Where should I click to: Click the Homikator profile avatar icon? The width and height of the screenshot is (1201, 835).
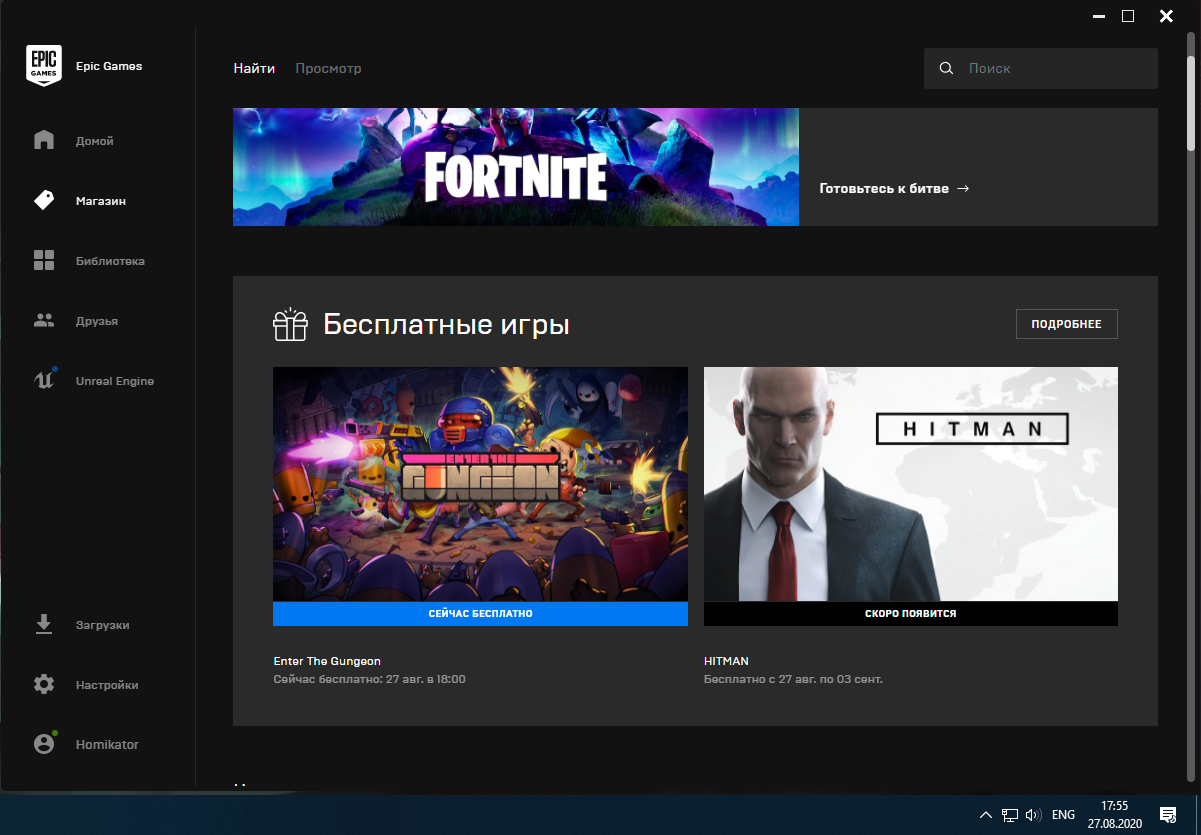tap(44, 744)
